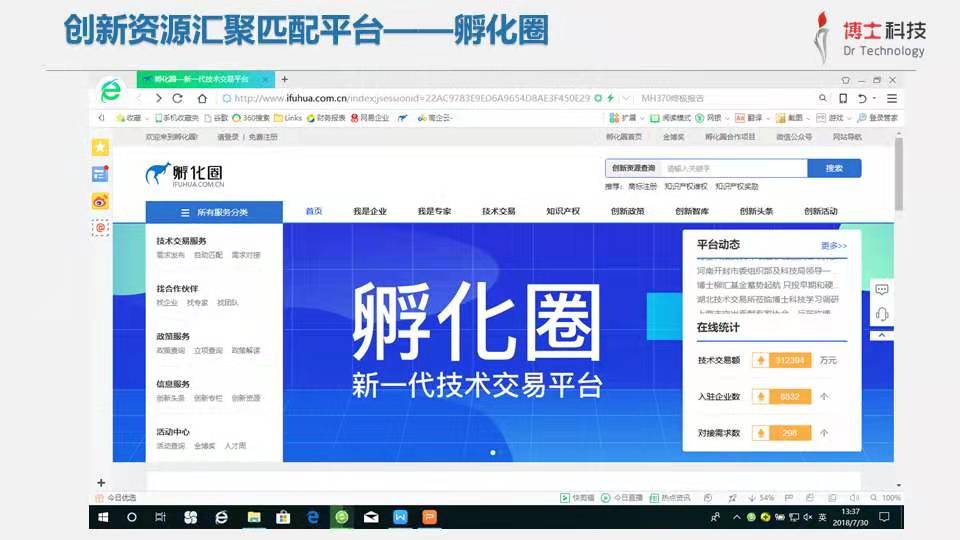Select the carousel dot indicator on banner
This screenshot has height=540, width=960.
(x=493, y=452)
